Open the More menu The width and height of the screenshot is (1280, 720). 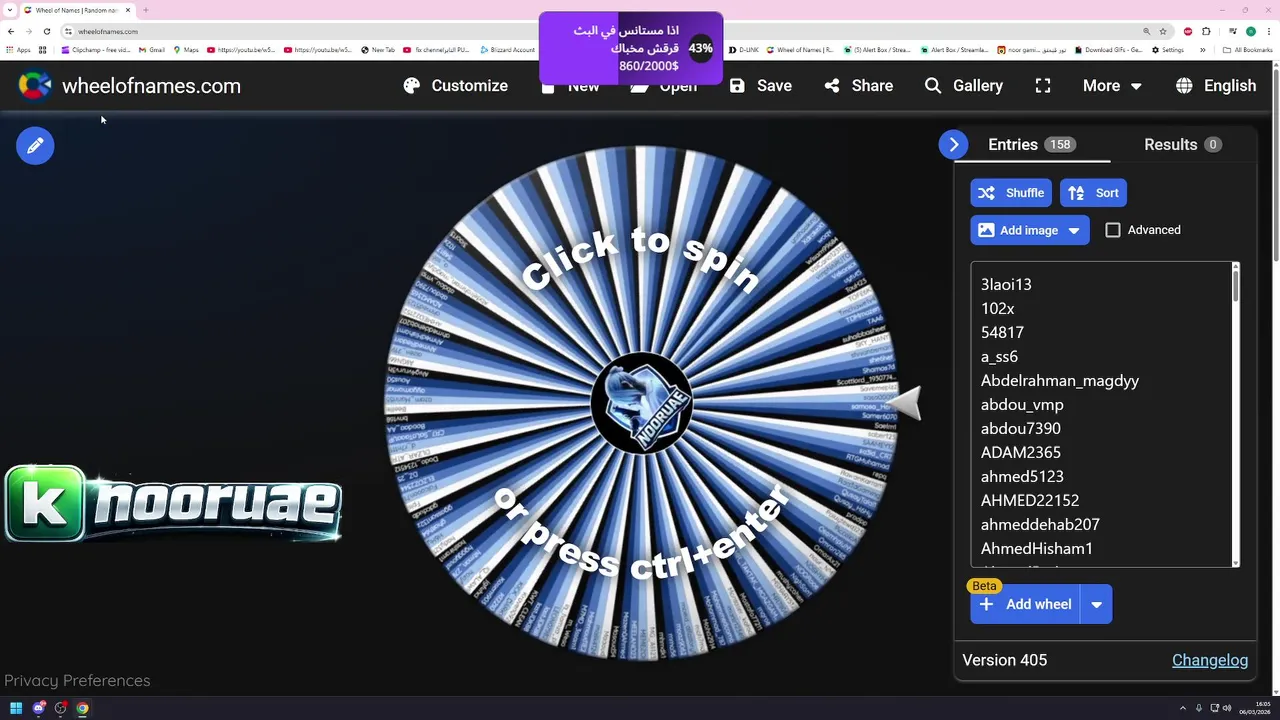1112,86
